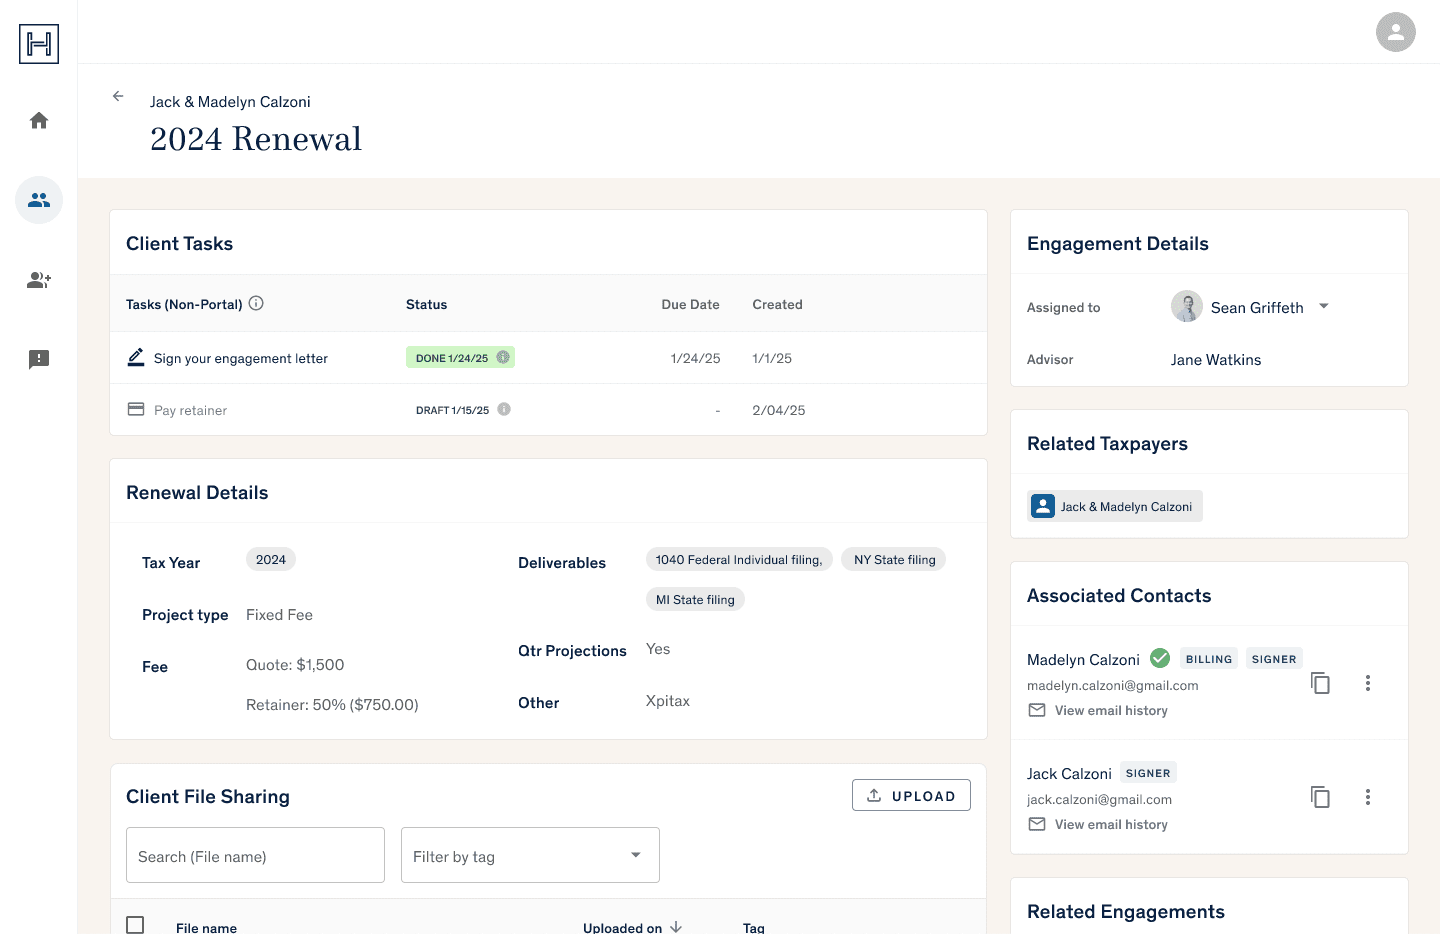Click the jack.calzoni@gmail.com email address
Viewport: 1440px width, 934px height.
[x=1099, y=799]
